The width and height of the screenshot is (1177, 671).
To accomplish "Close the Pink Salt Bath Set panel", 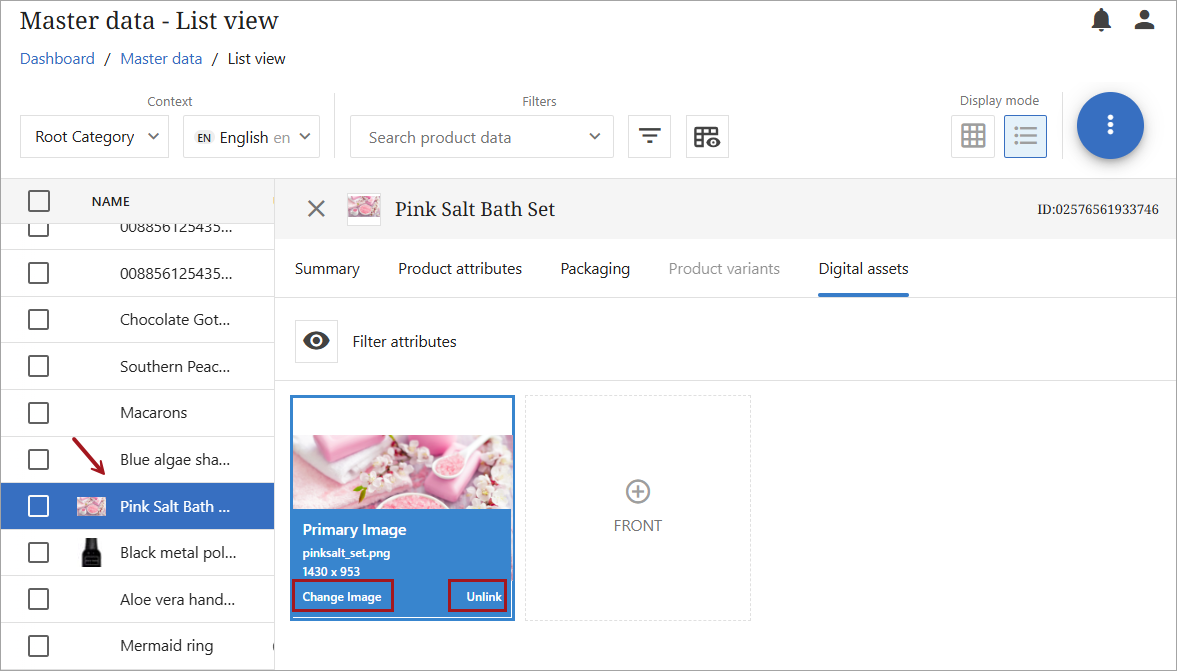I will coord(316,208).
